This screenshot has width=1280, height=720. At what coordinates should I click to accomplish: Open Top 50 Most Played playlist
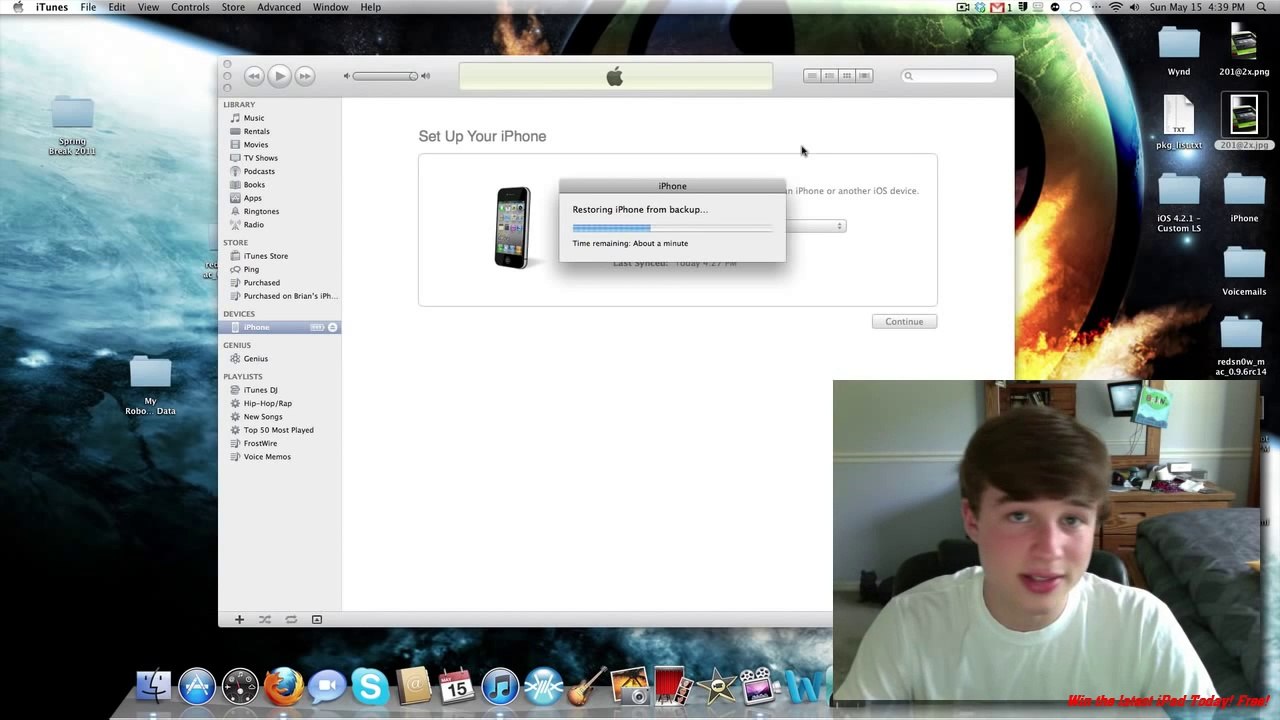[x=280, y=430]
